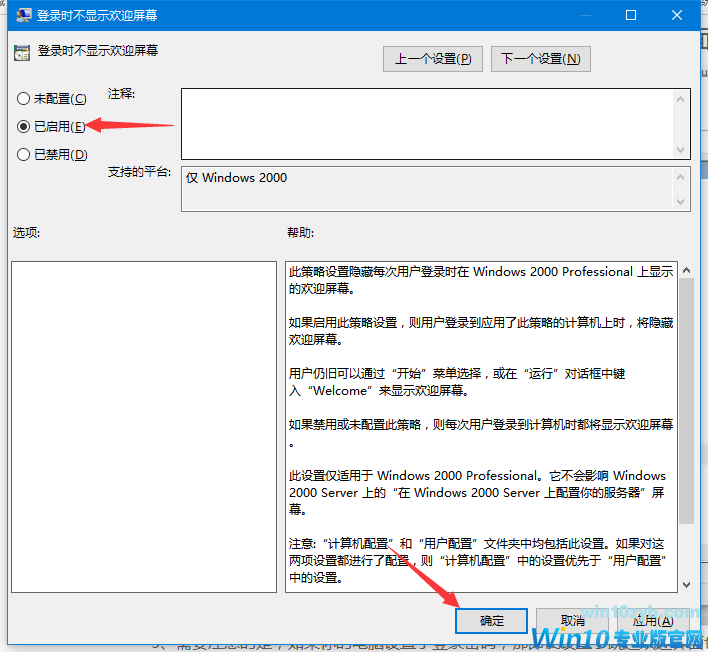Click the 支持的平台 box scroll up arrow
This screenshot has width=708, height=652.
pos(680,177)
